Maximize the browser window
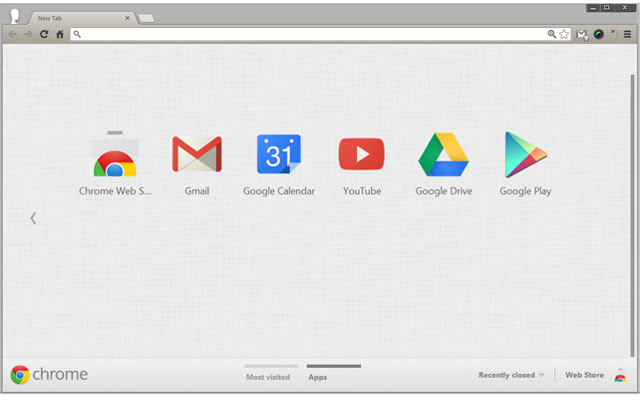640x400 pixels. pyautogui.click(x=607, y=8)
